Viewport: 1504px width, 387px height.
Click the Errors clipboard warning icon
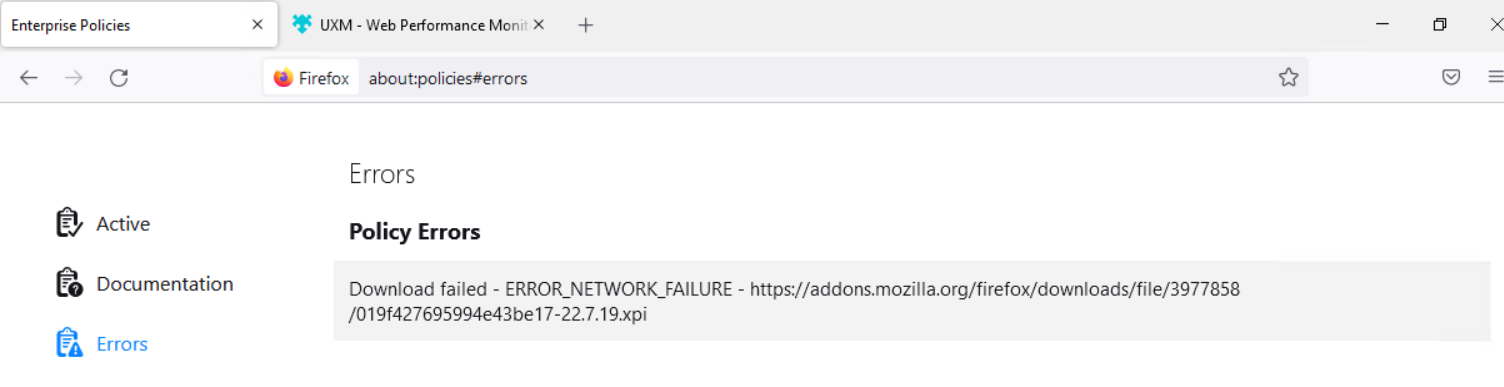point(69,343)
